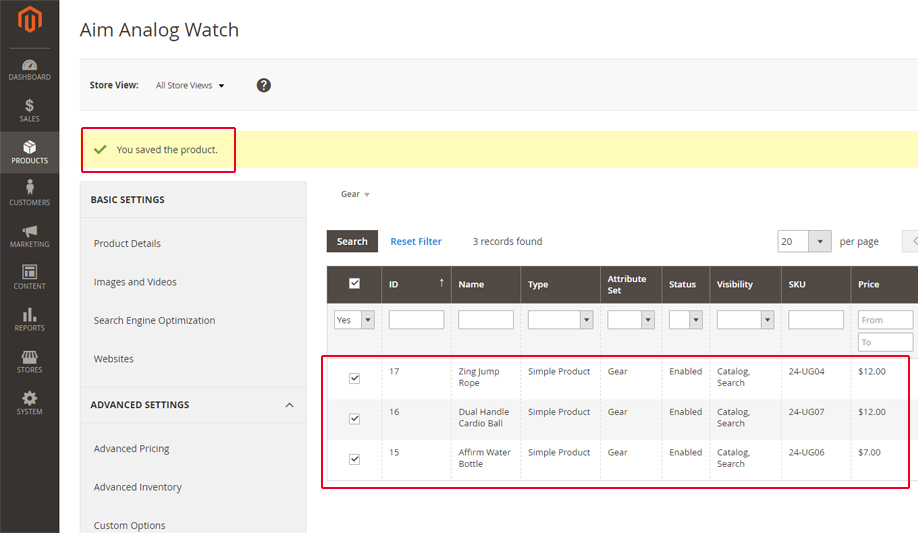Screen dimensions: 918x533
Task: Click the Search button
Action: pos(352,241)
